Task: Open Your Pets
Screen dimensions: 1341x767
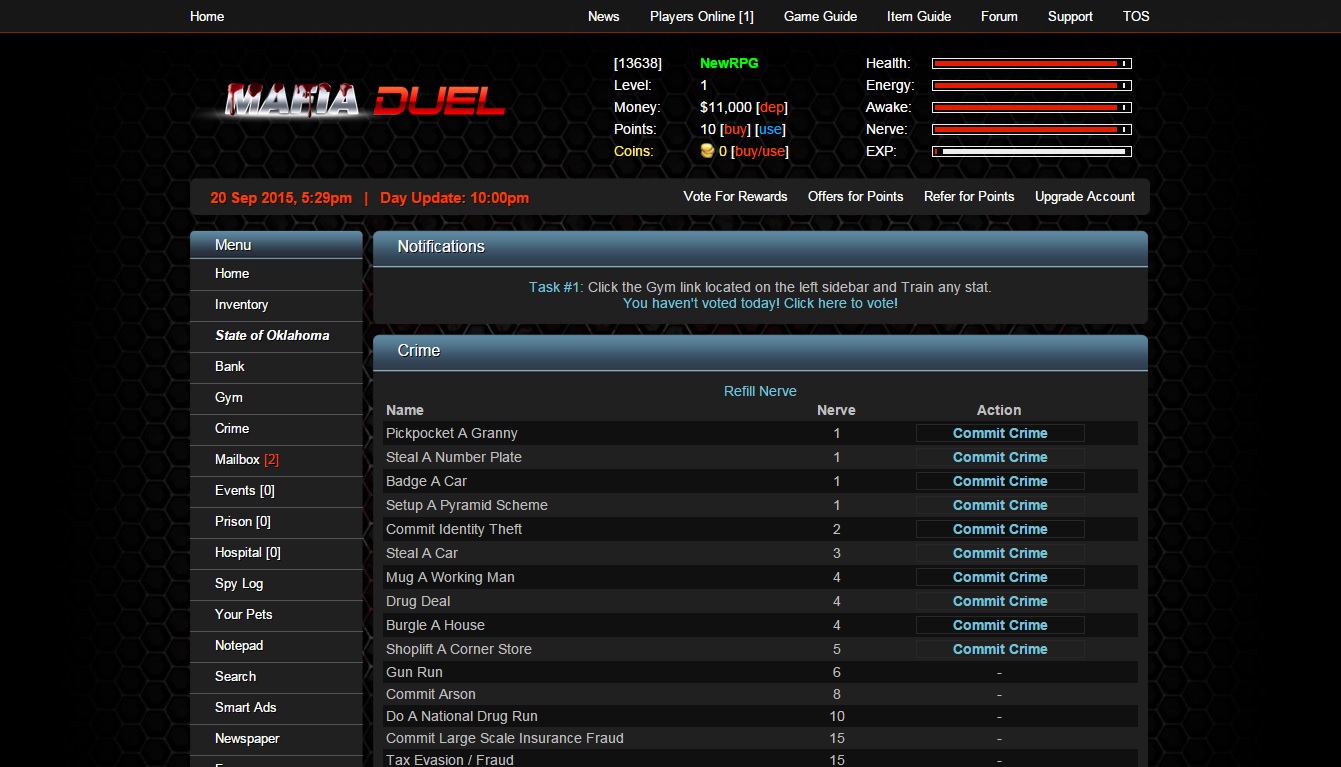Action: coord(276,615)
